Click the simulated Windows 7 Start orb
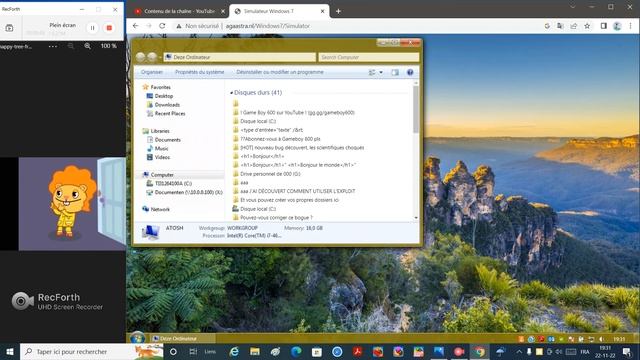640x360 pixels. pos(137,338)
